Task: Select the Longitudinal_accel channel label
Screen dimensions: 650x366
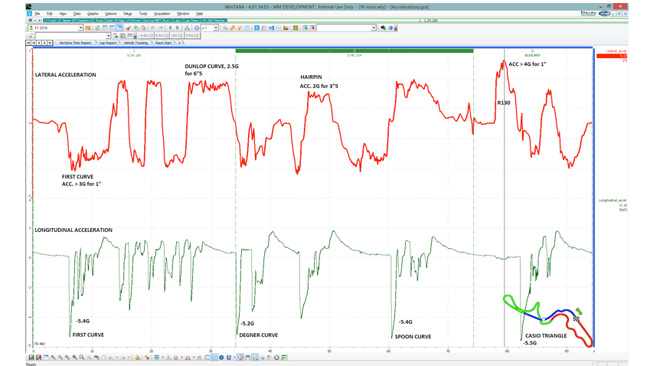Action: (613, 201)
